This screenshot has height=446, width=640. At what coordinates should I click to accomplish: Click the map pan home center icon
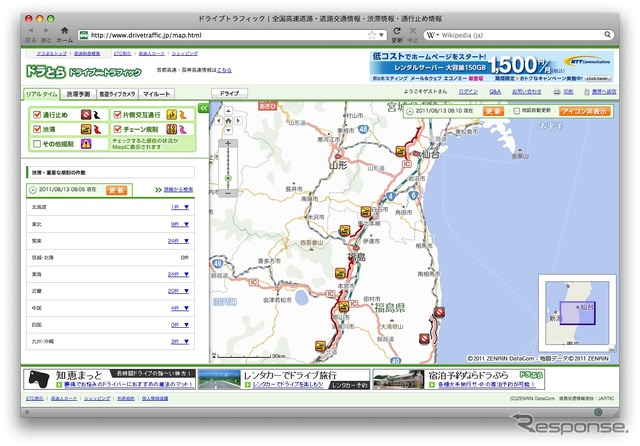[x=228, y=121]
